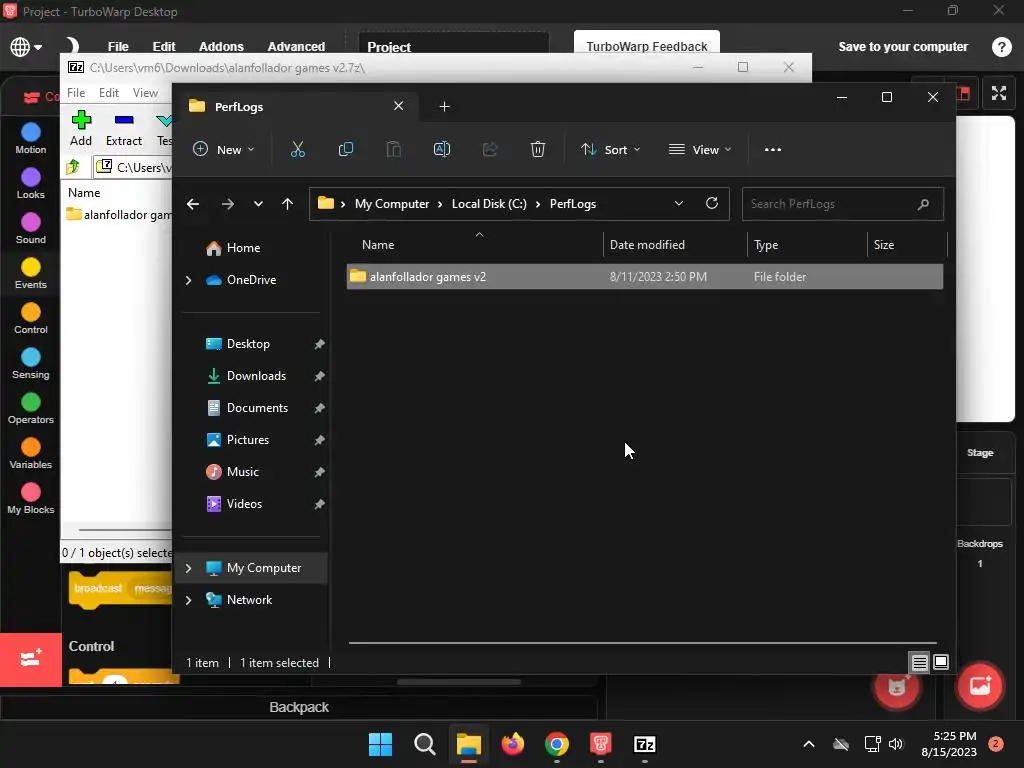Click Save to your computer
The image size is (1024, 768).
pyautogui.click(x=903, y=46)
